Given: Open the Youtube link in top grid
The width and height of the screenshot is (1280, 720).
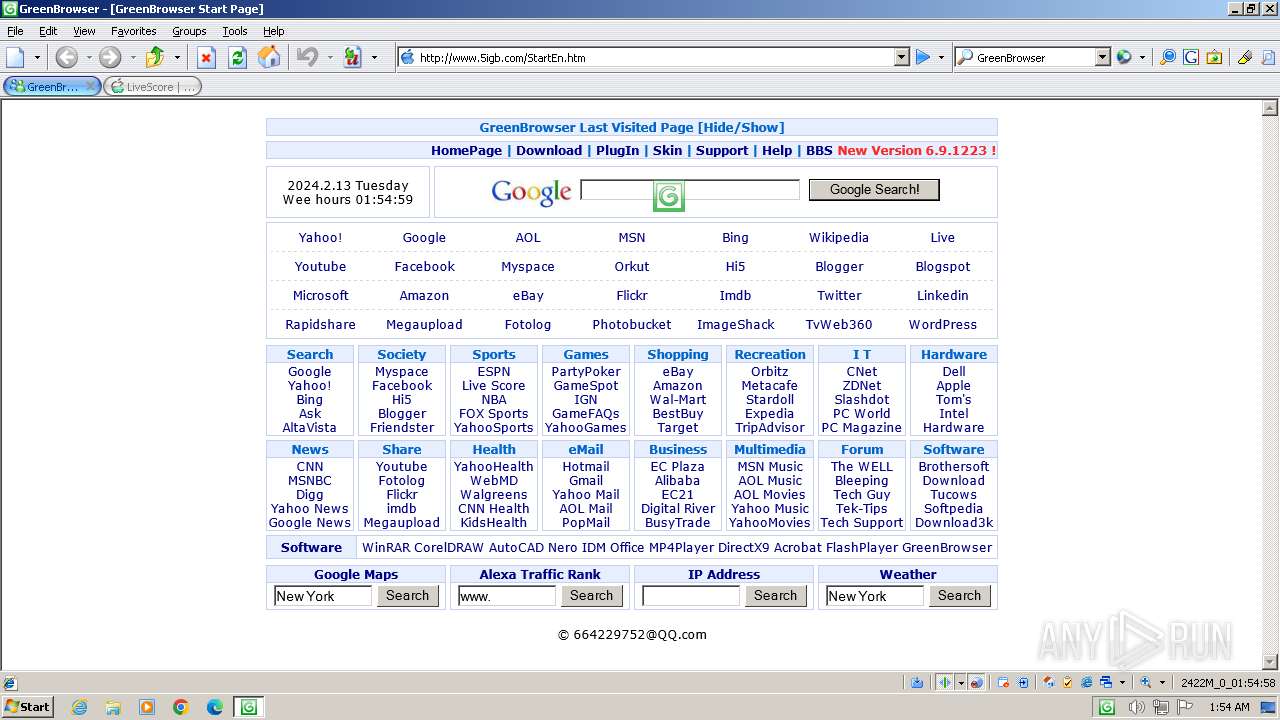Looking at the screenshot, I should tap(320, 267).
